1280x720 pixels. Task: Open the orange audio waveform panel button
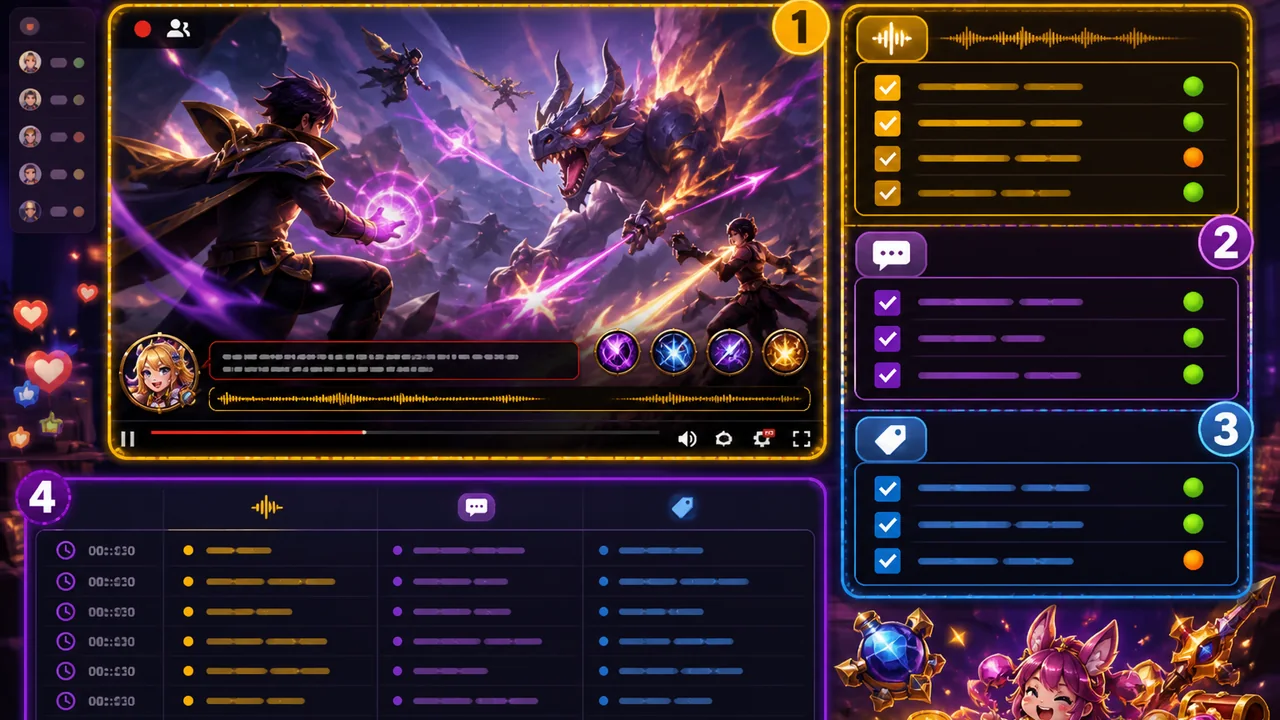(892, 39)
